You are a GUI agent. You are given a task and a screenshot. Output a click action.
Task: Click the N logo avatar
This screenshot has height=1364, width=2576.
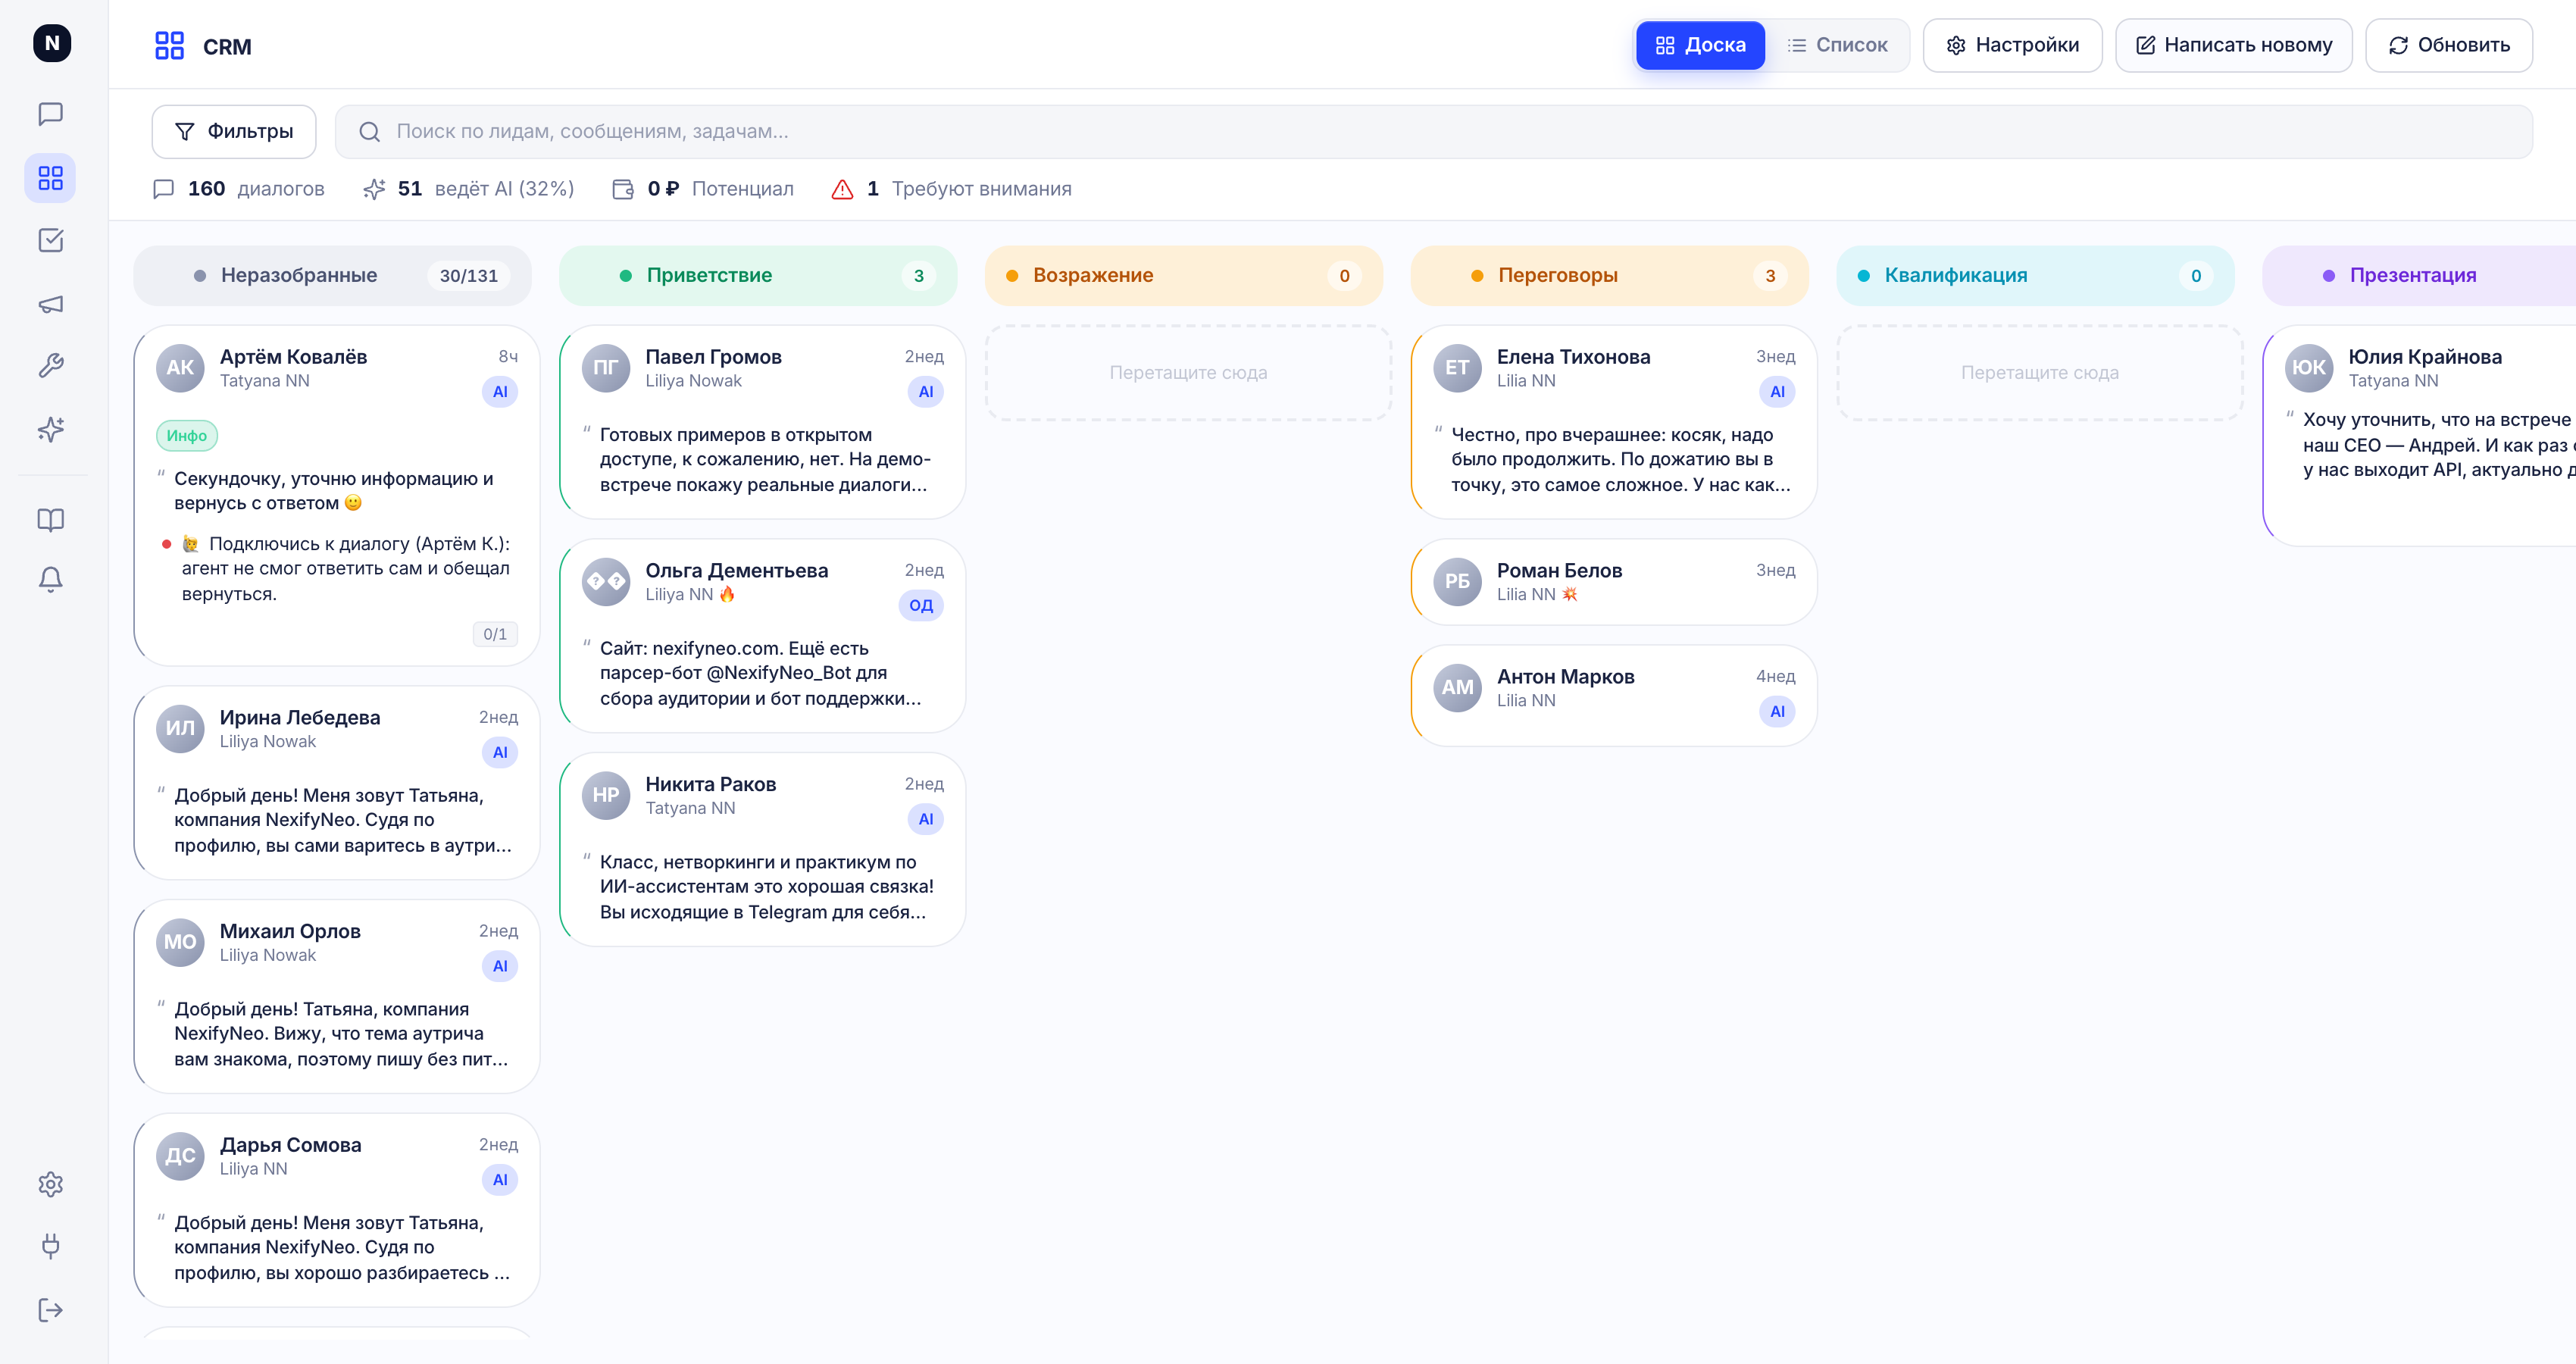[52, 43]
